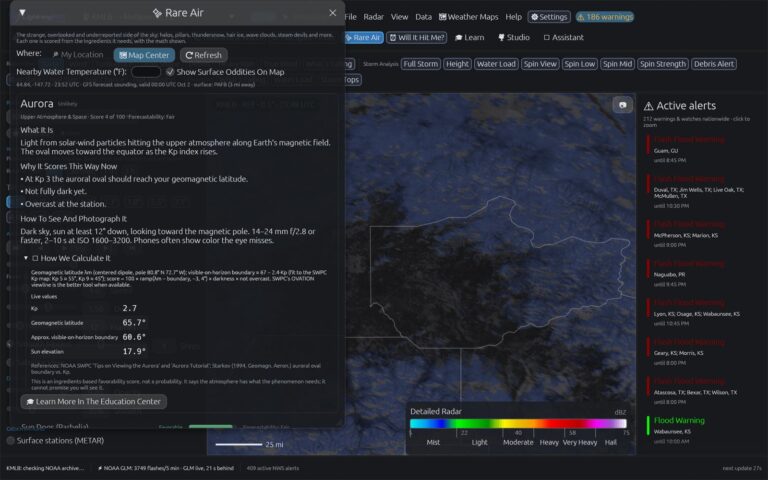Select My Location for Where
The width and height of the screenshot is (768, 480).
[78, 55]
